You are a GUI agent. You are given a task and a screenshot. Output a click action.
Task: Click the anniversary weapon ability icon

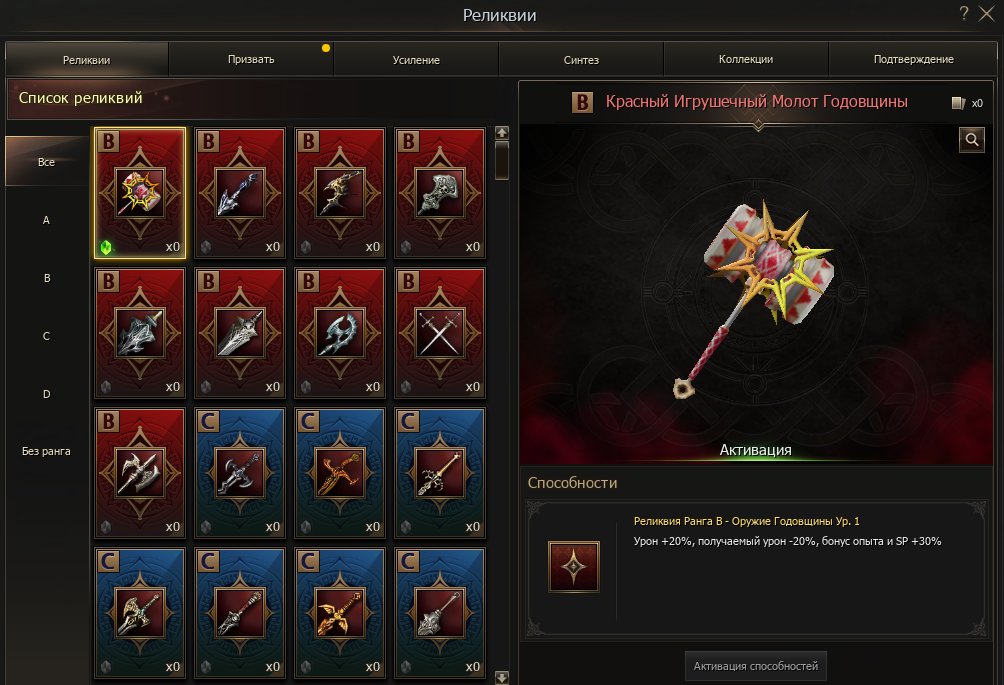(x=574, y=567)
